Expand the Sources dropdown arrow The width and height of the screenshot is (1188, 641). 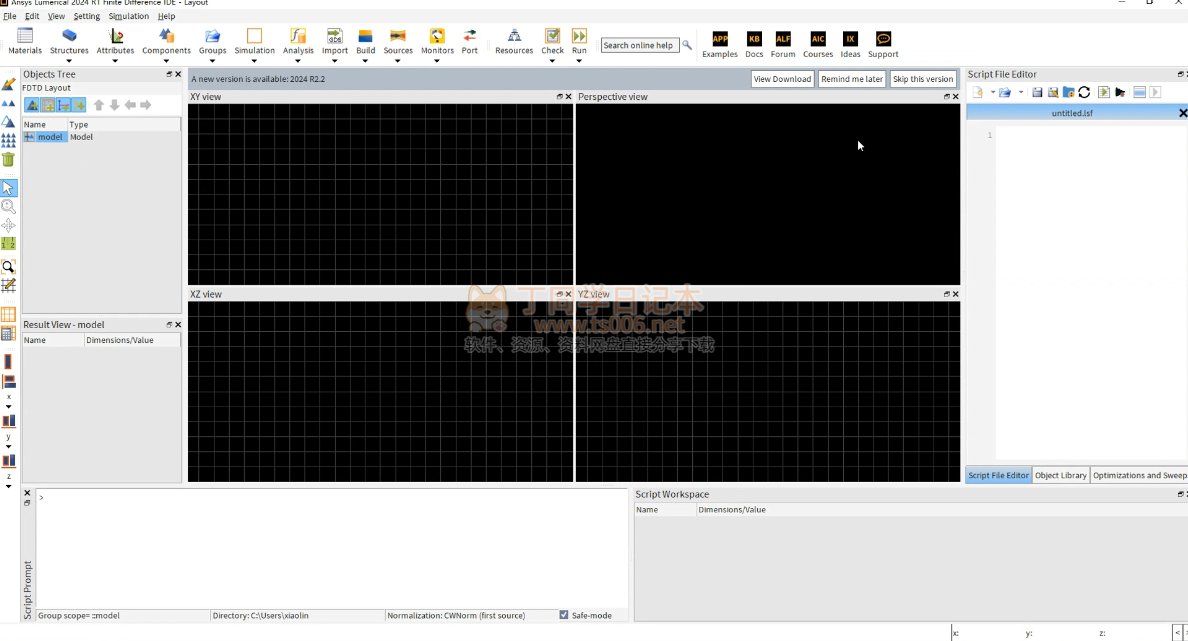398,61
